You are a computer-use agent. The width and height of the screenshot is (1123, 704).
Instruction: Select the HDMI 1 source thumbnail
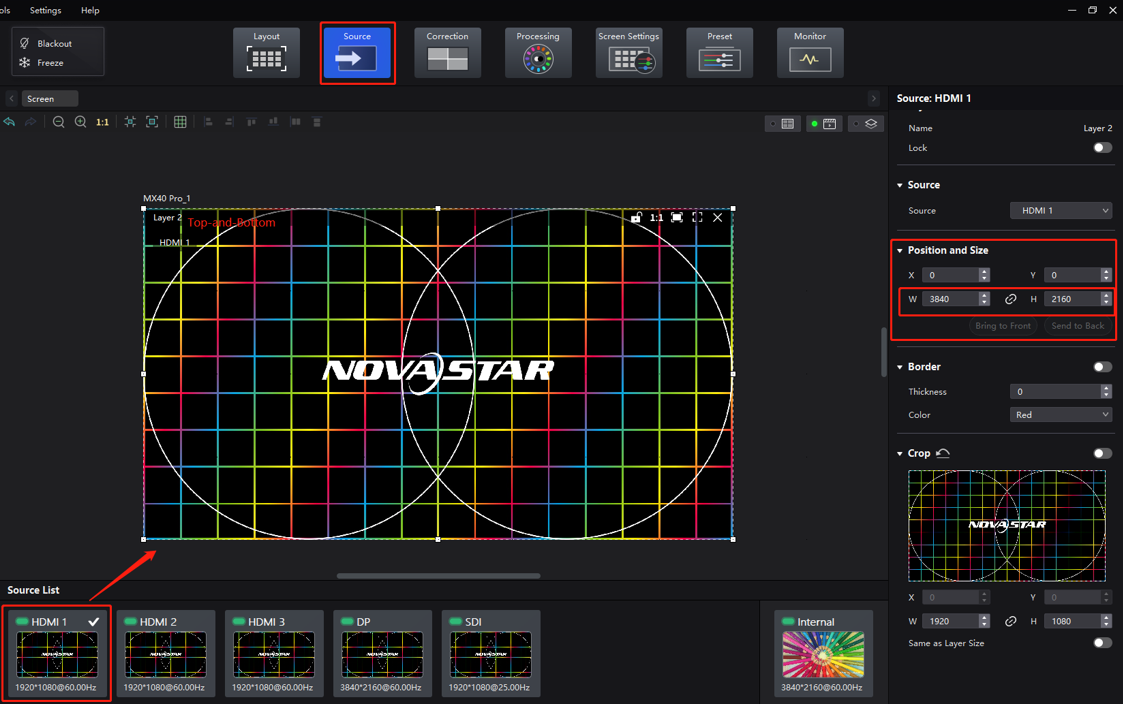57,654
